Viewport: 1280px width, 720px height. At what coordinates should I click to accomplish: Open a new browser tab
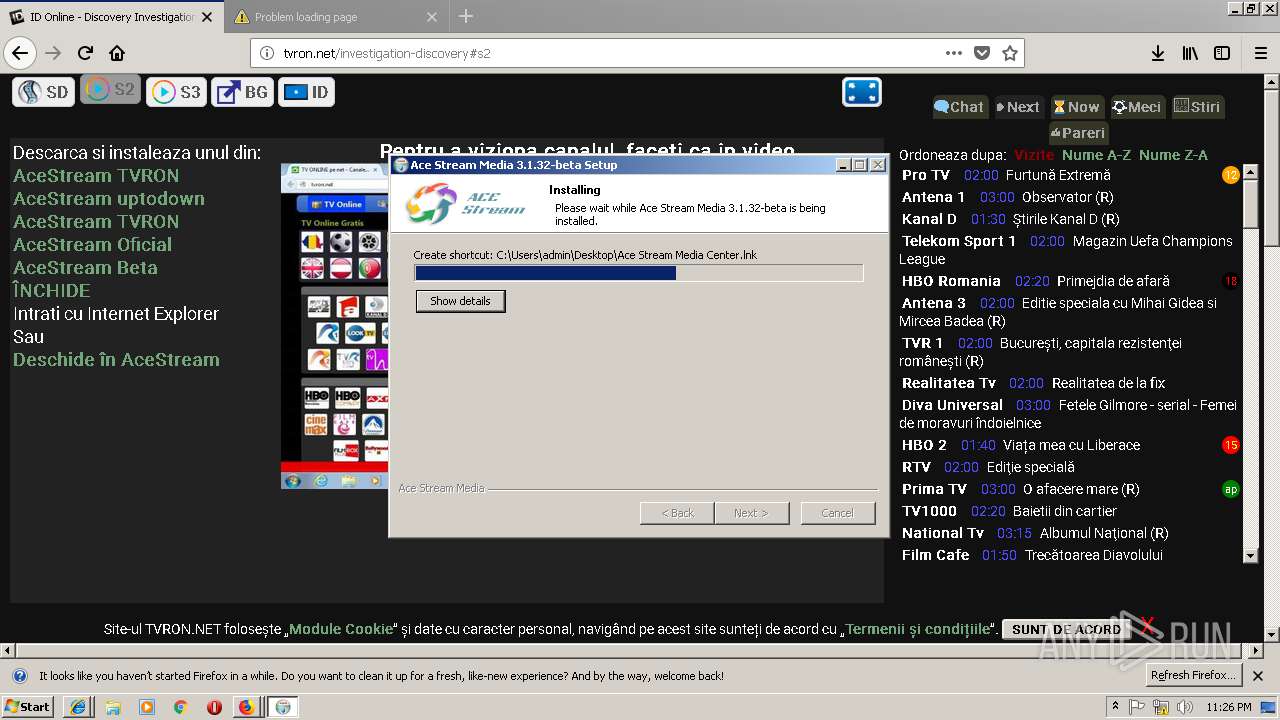click(466, 16)
